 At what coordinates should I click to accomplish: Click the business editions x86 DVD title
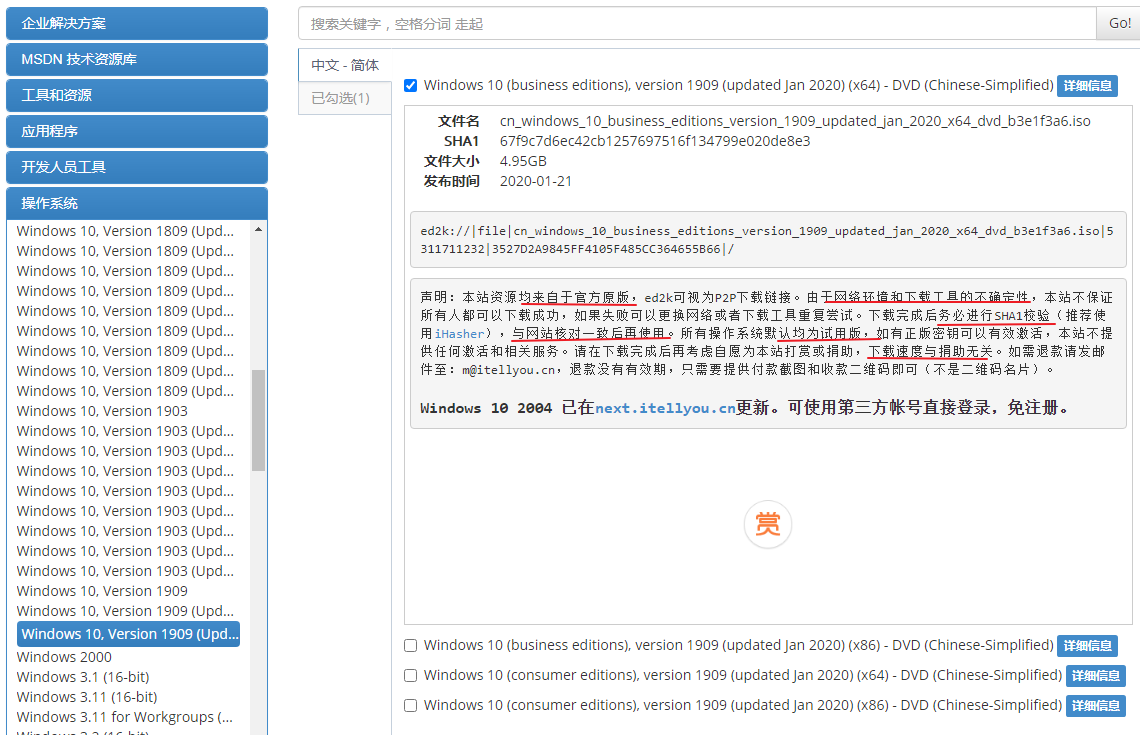pyautogui.click(x=739, y=645)
